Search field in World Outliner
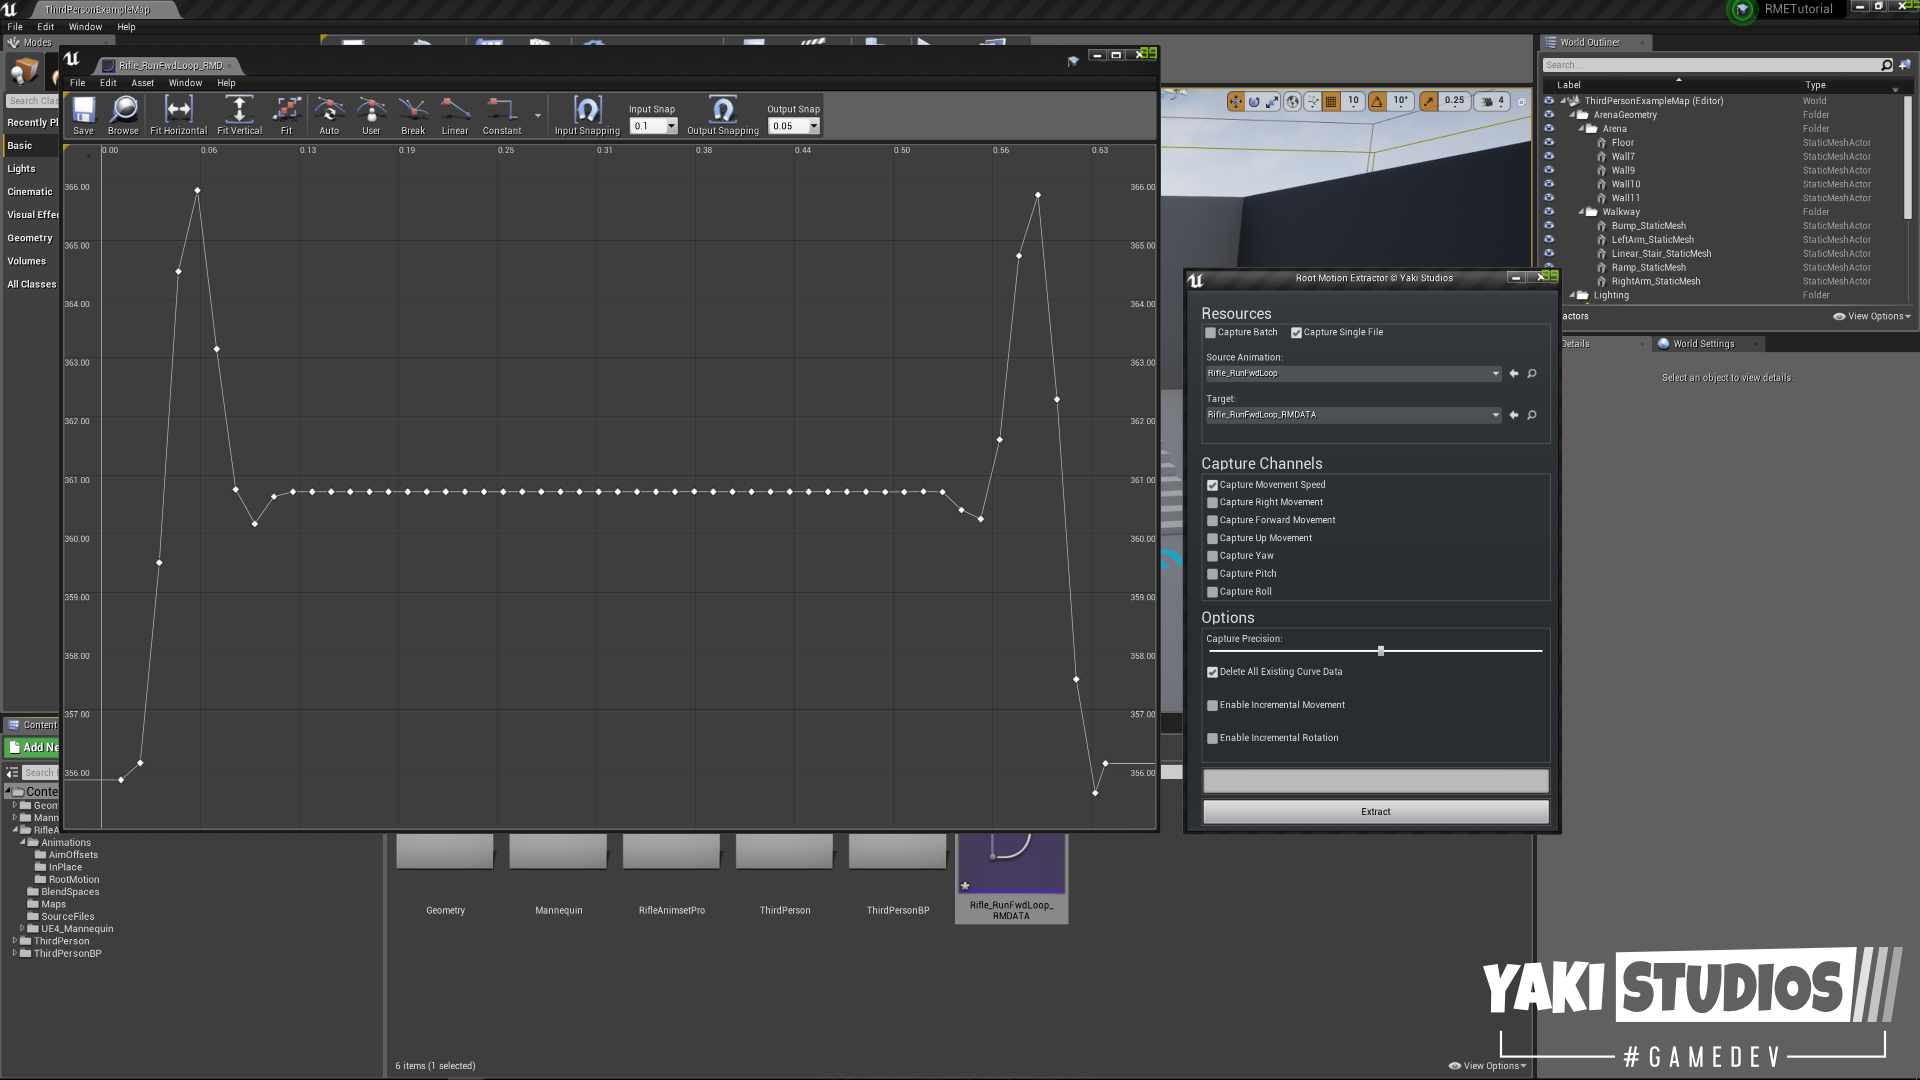This screenshot has height=1080, width=1920. point(1711,65)
